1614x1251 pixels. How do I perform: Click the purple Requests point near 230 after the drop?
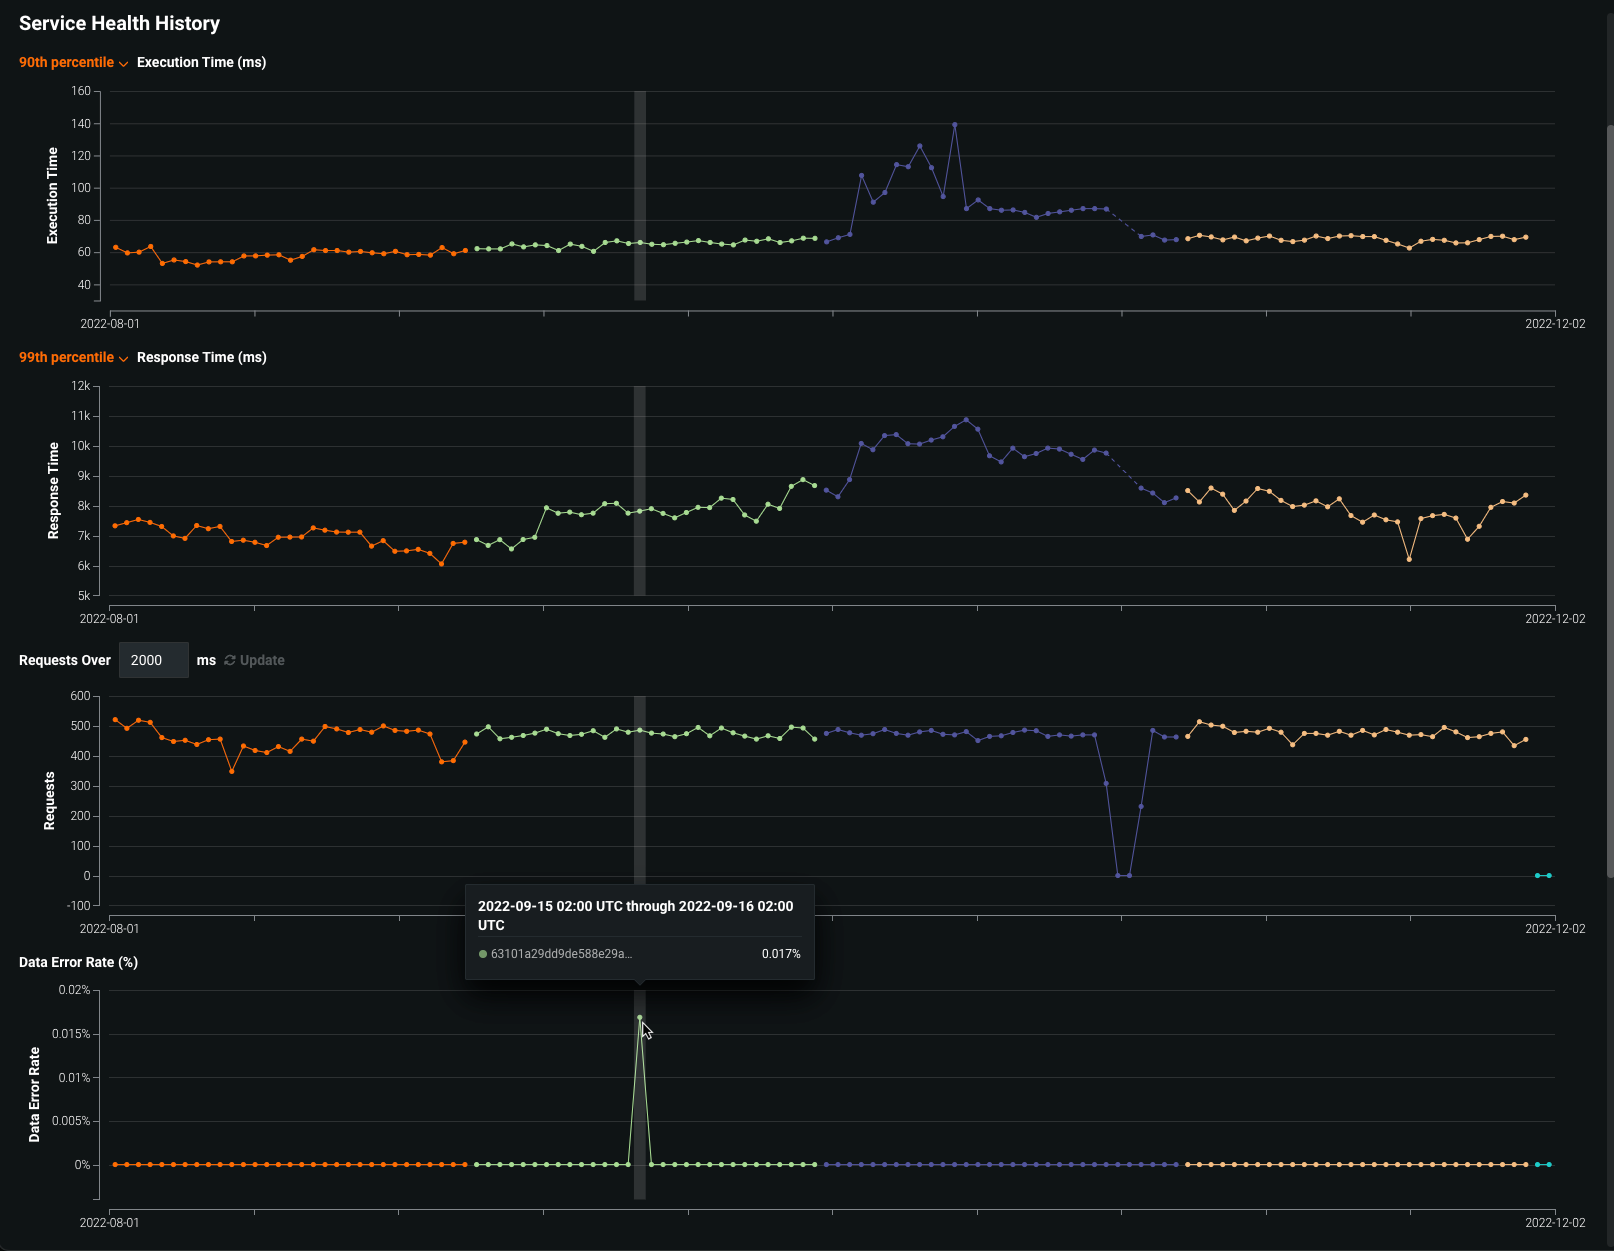point(1141,807)
